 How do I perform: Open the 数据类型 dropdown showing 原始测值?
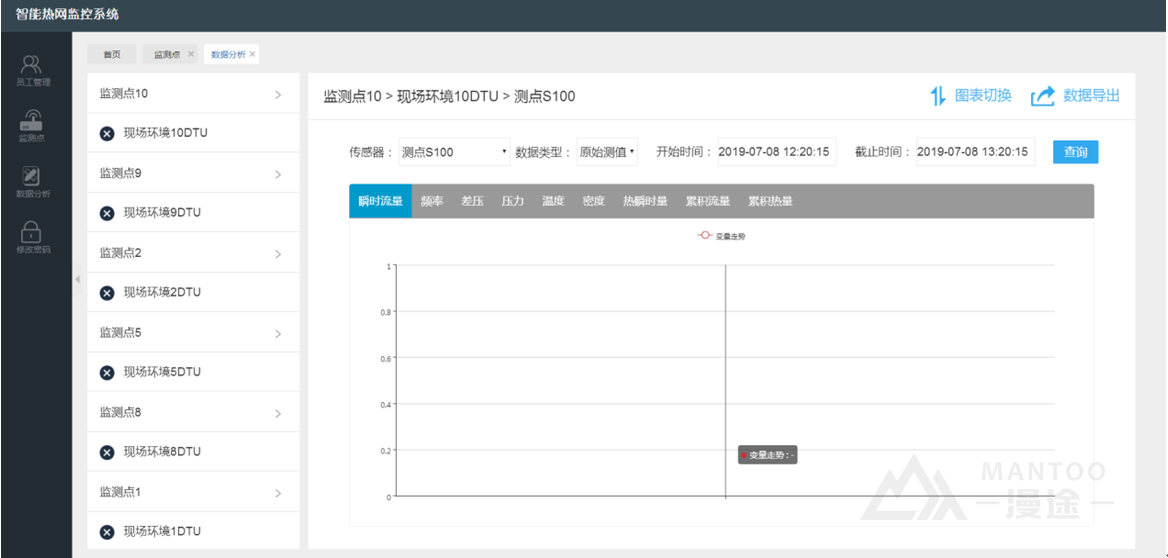point(606,152)
